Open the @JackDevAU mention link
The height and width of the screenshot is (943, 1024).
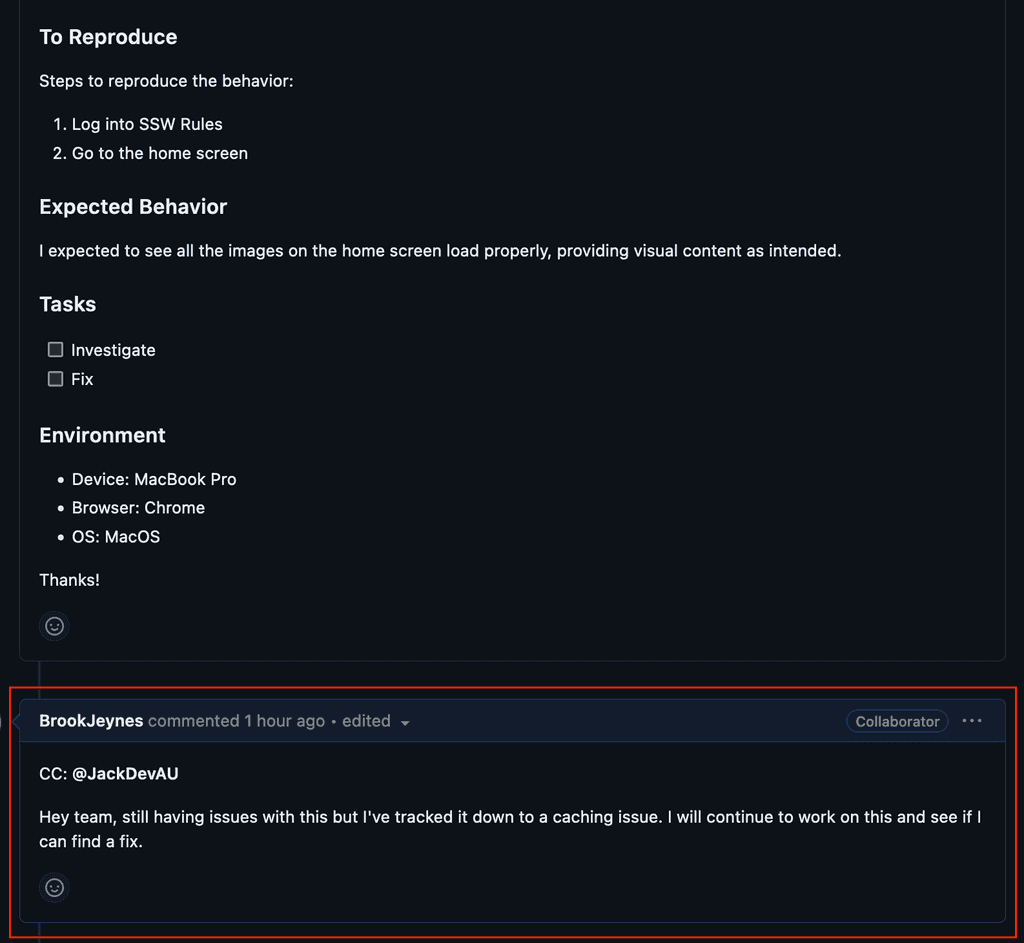pyautogui.click(x=123, y=773)
